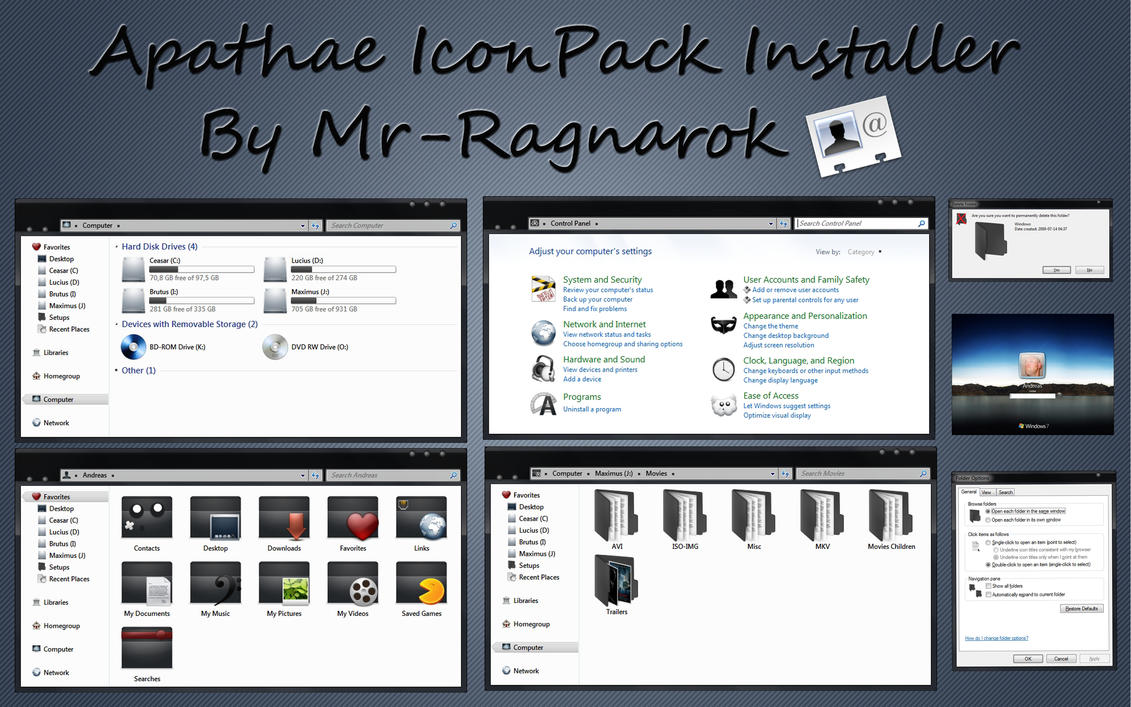Click the Ceasar (C:) capacity bar
This screenshot has width=1131, height=707.
pyautogui.click(x=202, y=270)
